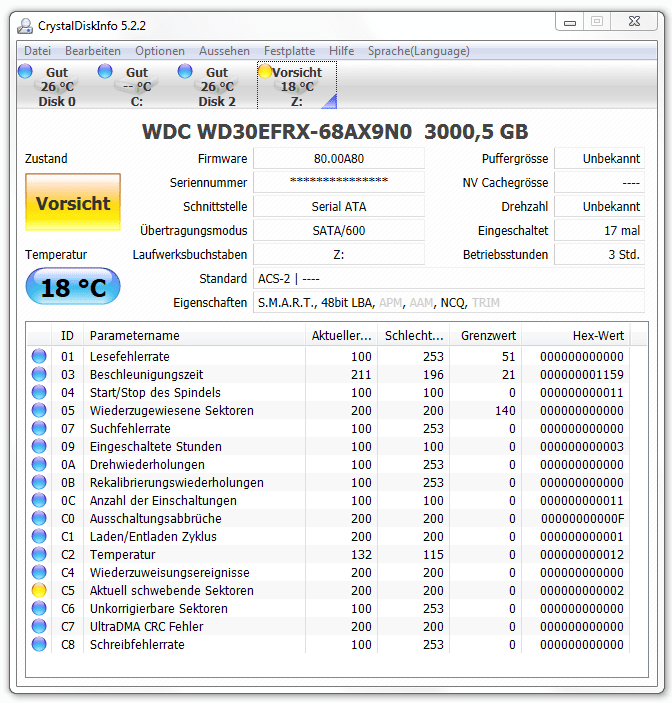Click yellow warning icon for Aktuell schwebende Sektoren
The width and height of the screenshot is (672, 703).
(39, 590)
